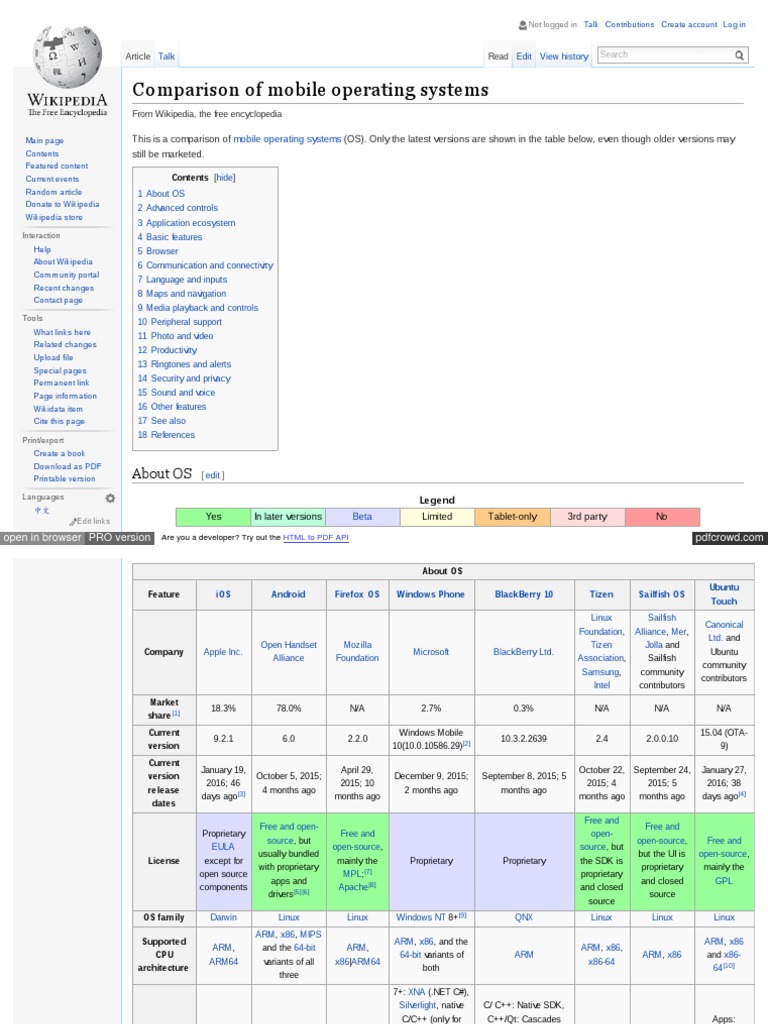Open BlackBerry 10 header link
The width and height of the screenshot is (768, 1024).
click(x=524, y=595)
